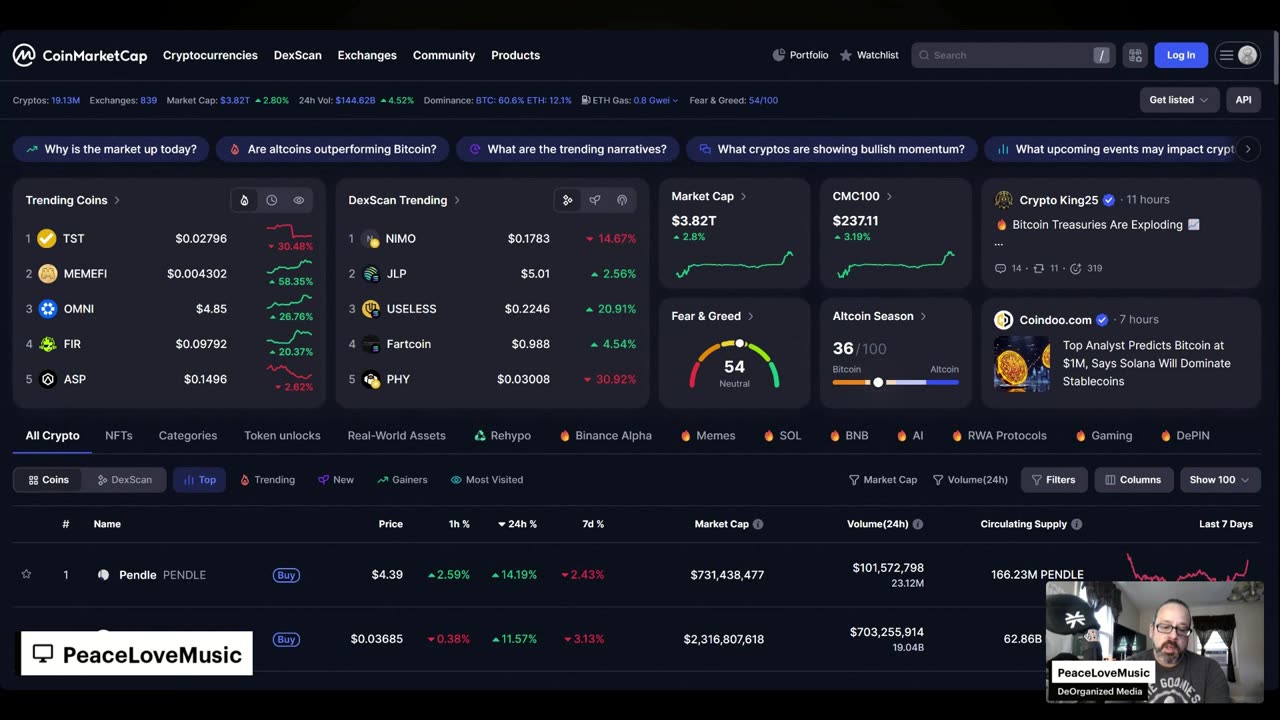Image resolution: width=1280 pixels, height=720 pixels.
Task: Select the ASP coin icon
Action: pos(47,379)
